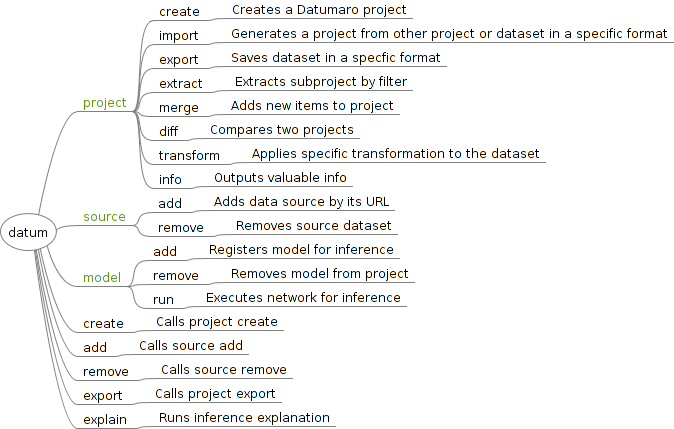Select 'Adds data source by its URL'
Viewport: 674px width, 429px height.
tap(302, 202)
